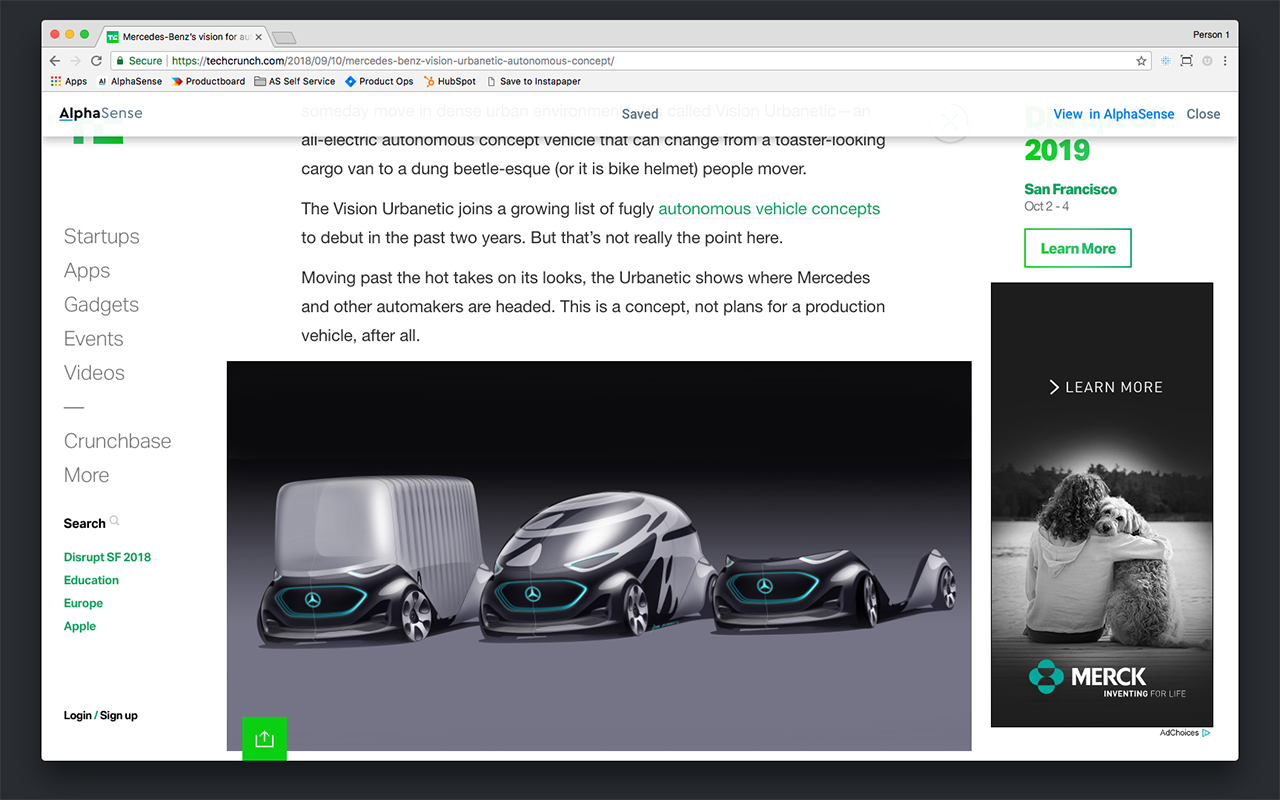Click the Learn More button for Disrupt SF 2019
The height and width of the screenshot is (800, 1280).
coord(1077,248)
